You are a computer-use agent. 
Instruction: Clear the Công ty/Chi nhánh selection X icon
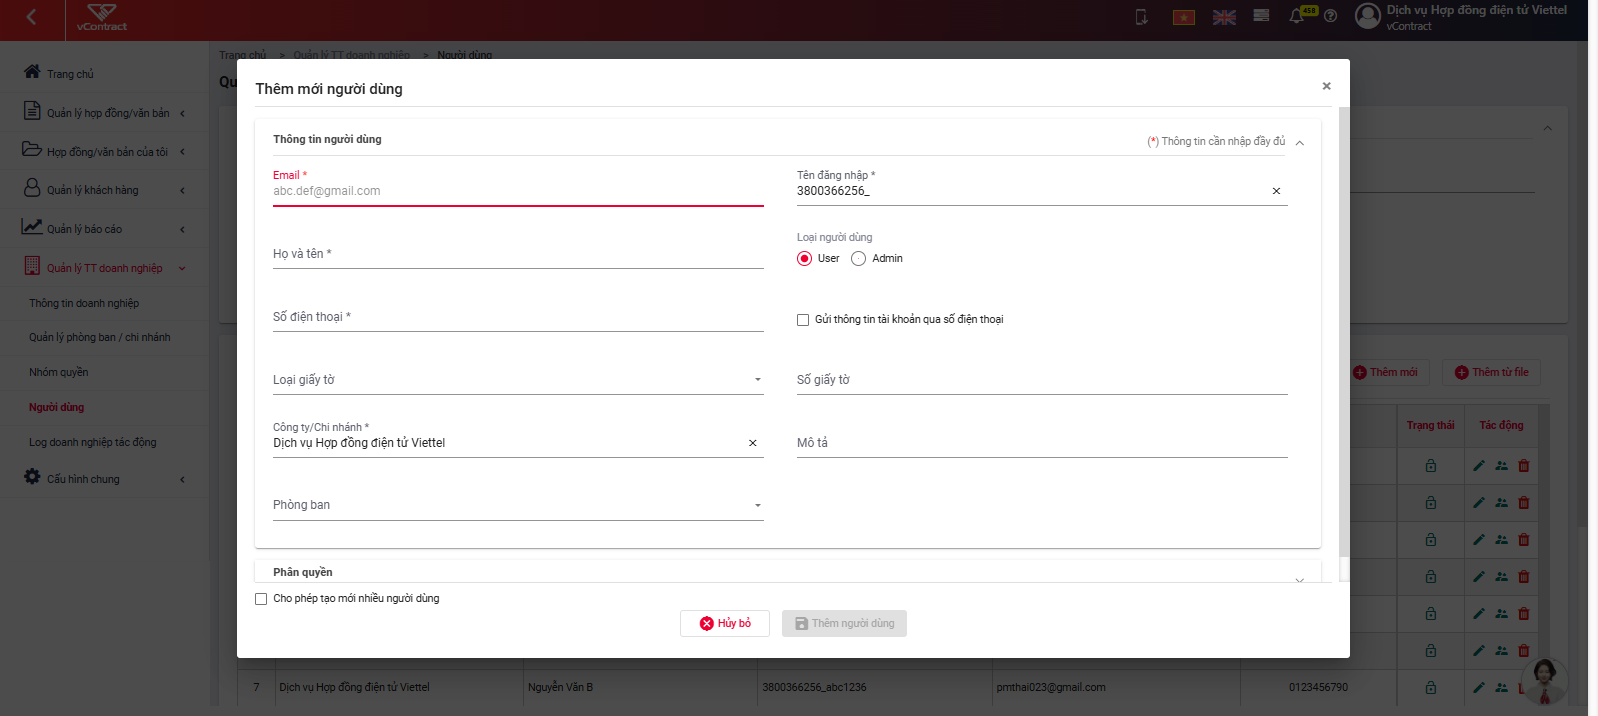[753, 443]
